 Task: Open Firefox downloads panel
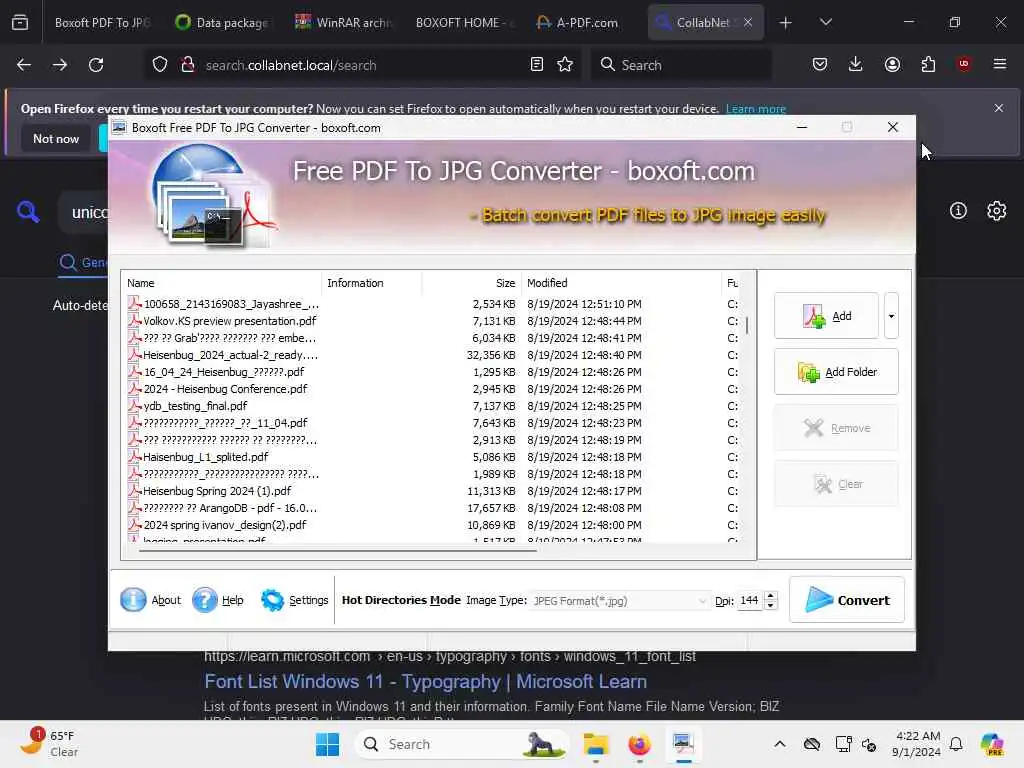coord(856,64)
